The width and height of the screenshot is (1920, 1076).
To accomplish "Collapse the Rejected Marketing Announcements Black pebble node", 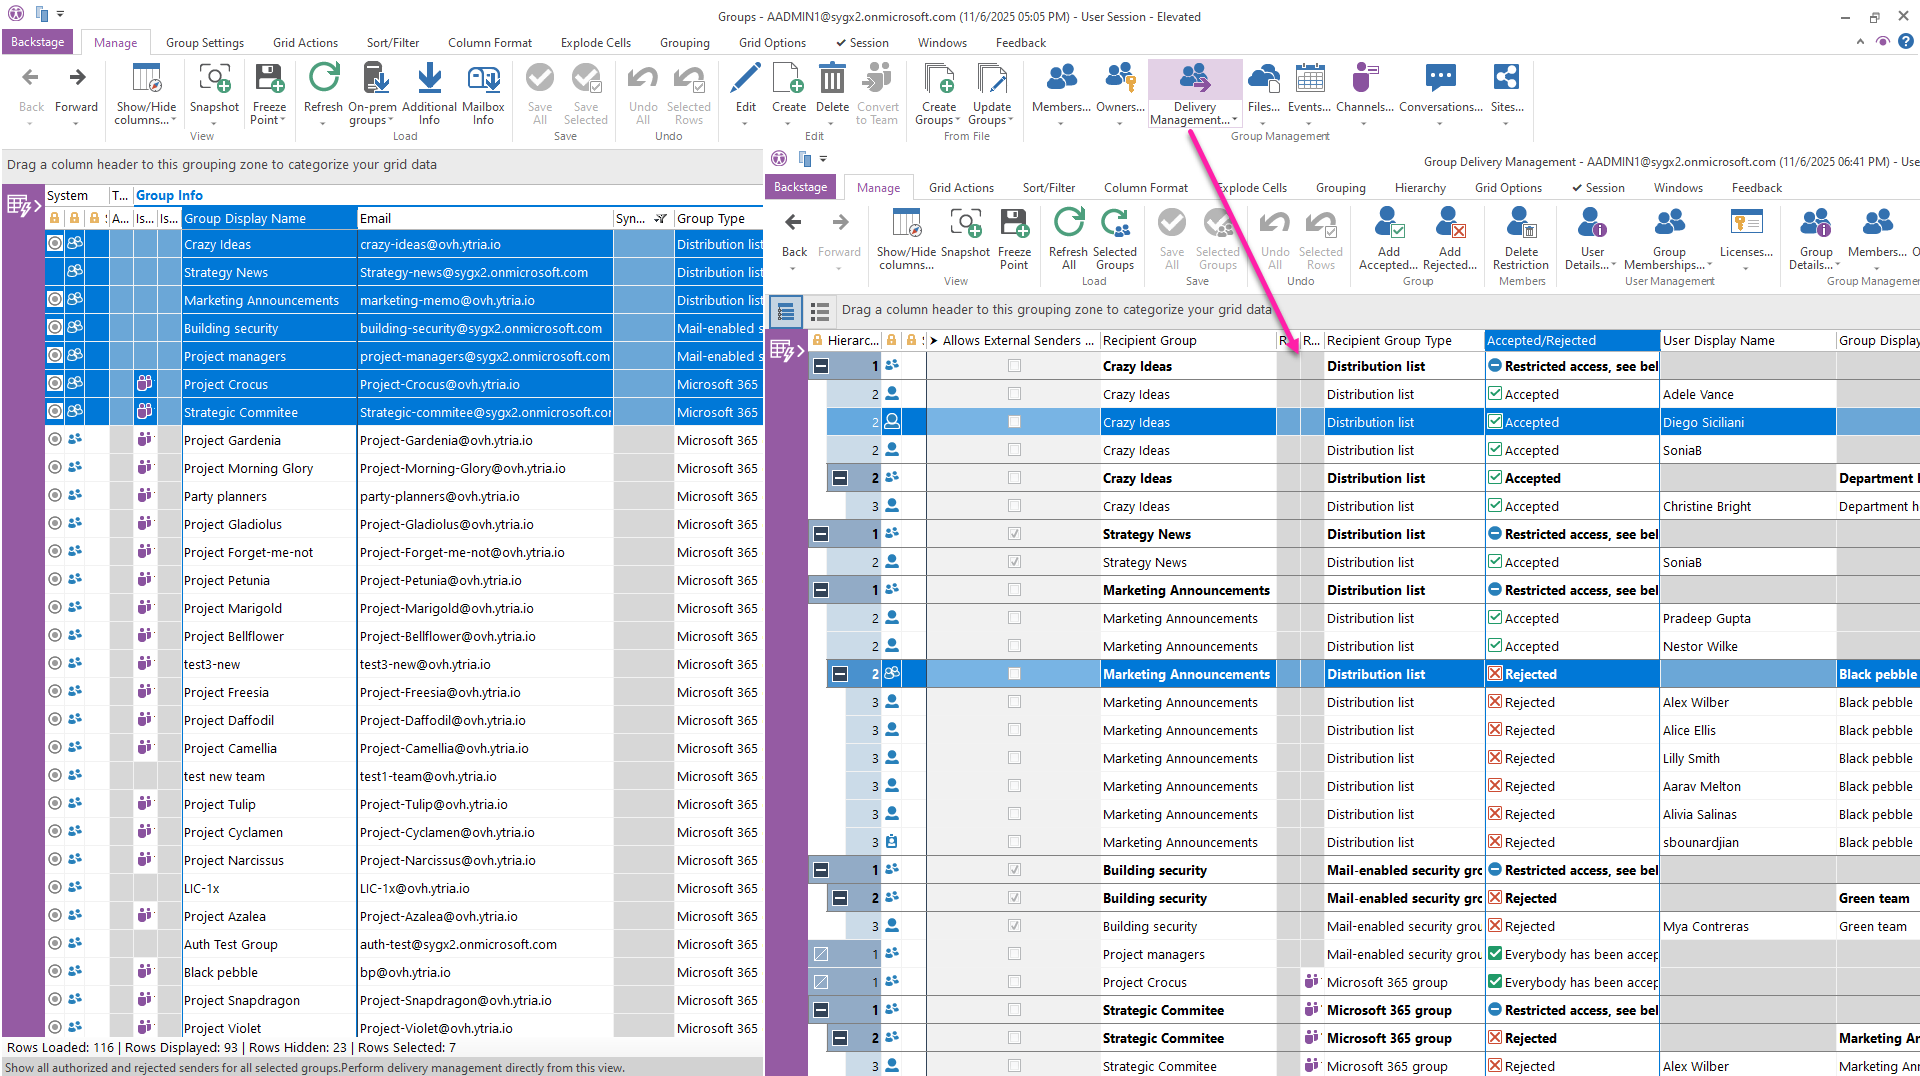I will 840,674.
